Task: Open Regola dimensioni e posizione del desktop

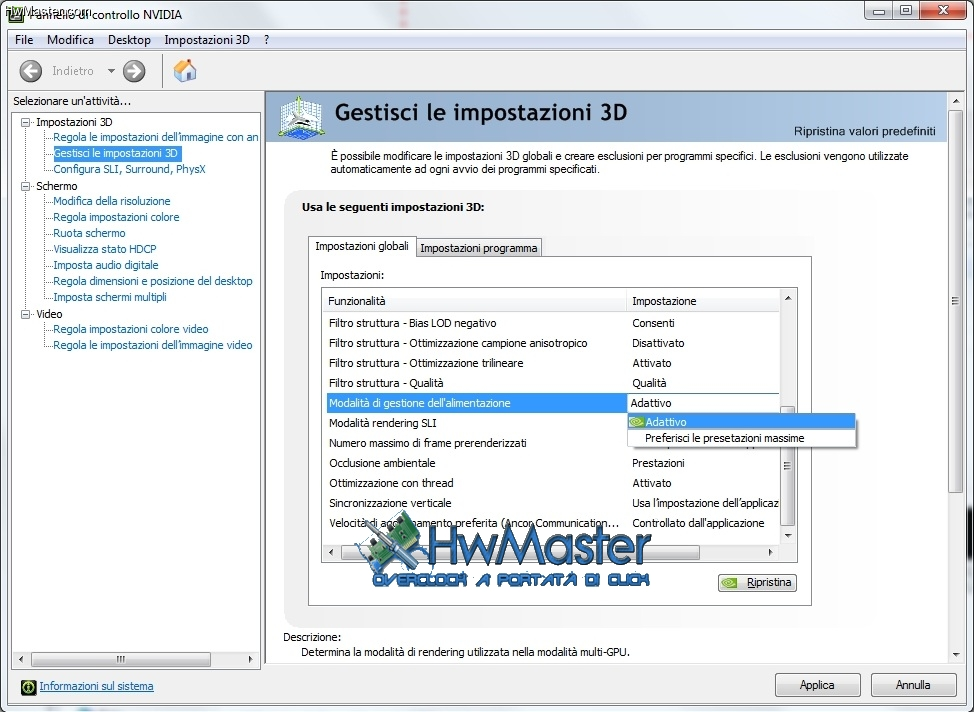Action: coord(153,281)
